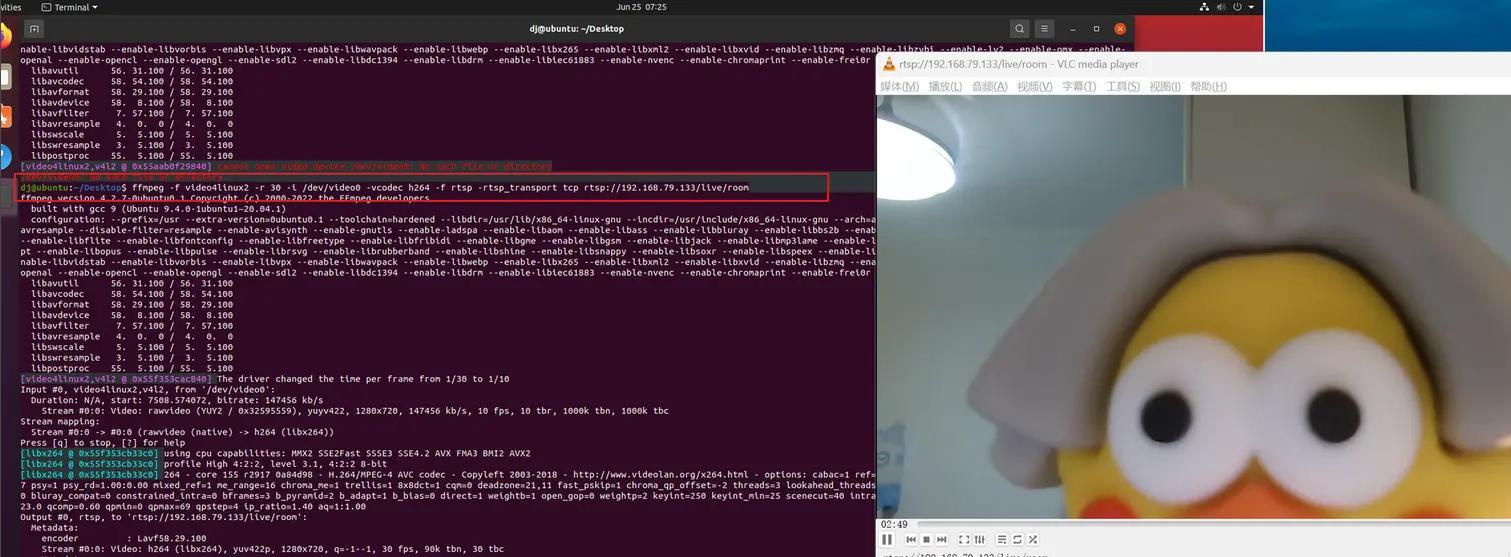This screenshot has width=1511, height=557.
Task: Open VLC 视图(I) View menu
Action: click(x=1165, y=86)
